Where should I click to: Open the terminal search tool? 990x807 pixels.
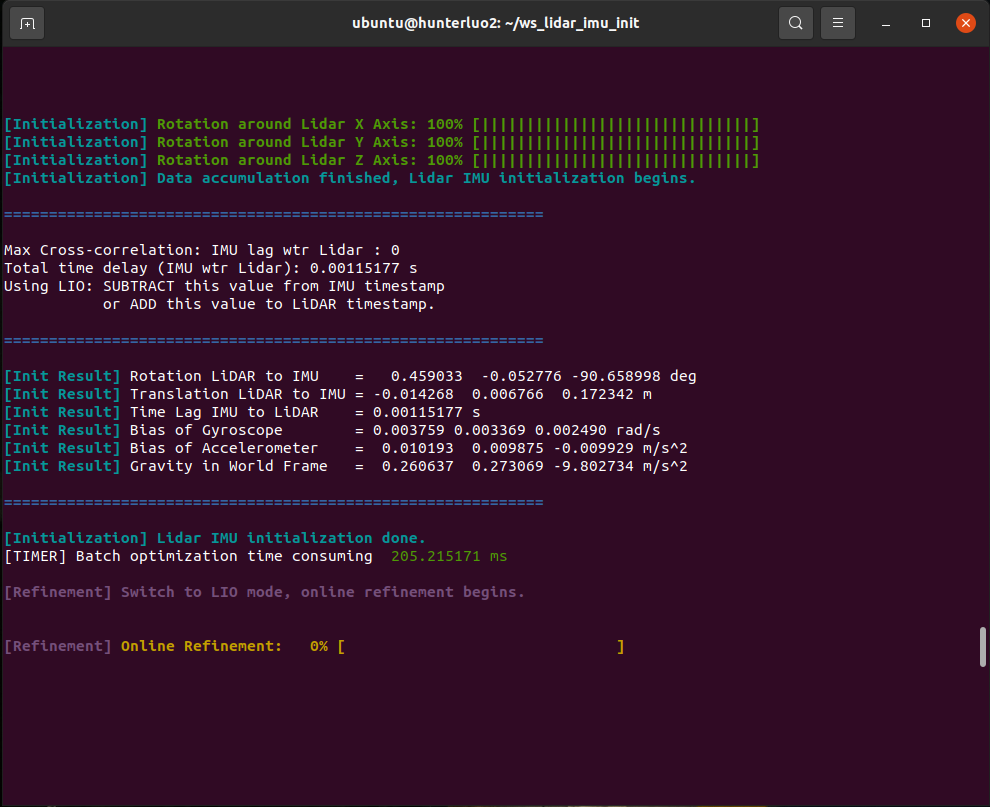(x=796, y=23)
